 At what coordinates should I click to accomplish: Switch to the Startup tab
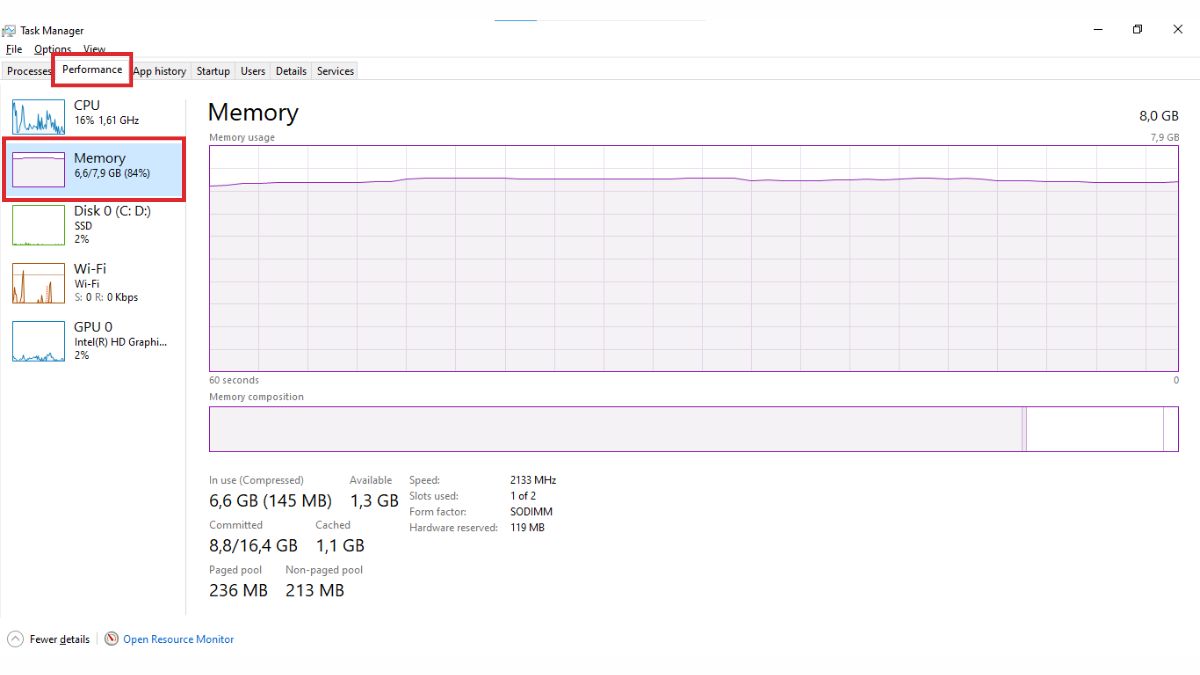pyautogui.click(x=213, y=71)
